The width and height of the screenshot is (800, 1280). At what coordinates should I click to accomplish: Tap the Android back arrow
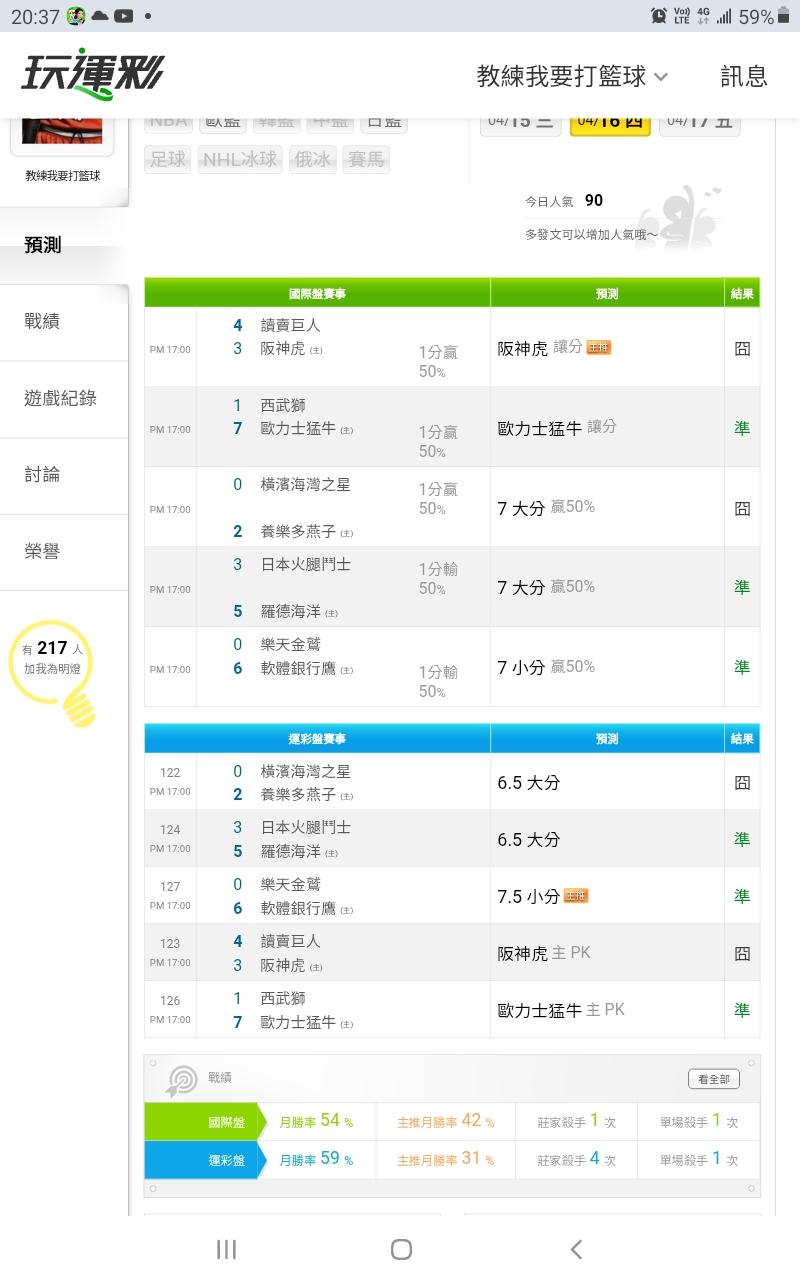click(576, 1249)
